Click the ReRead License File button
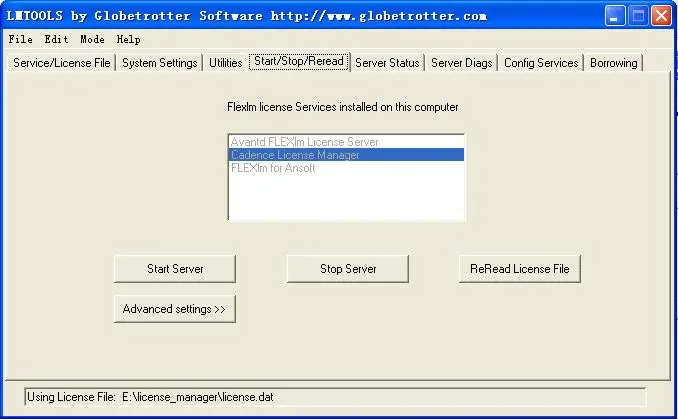 click(520, 269)
